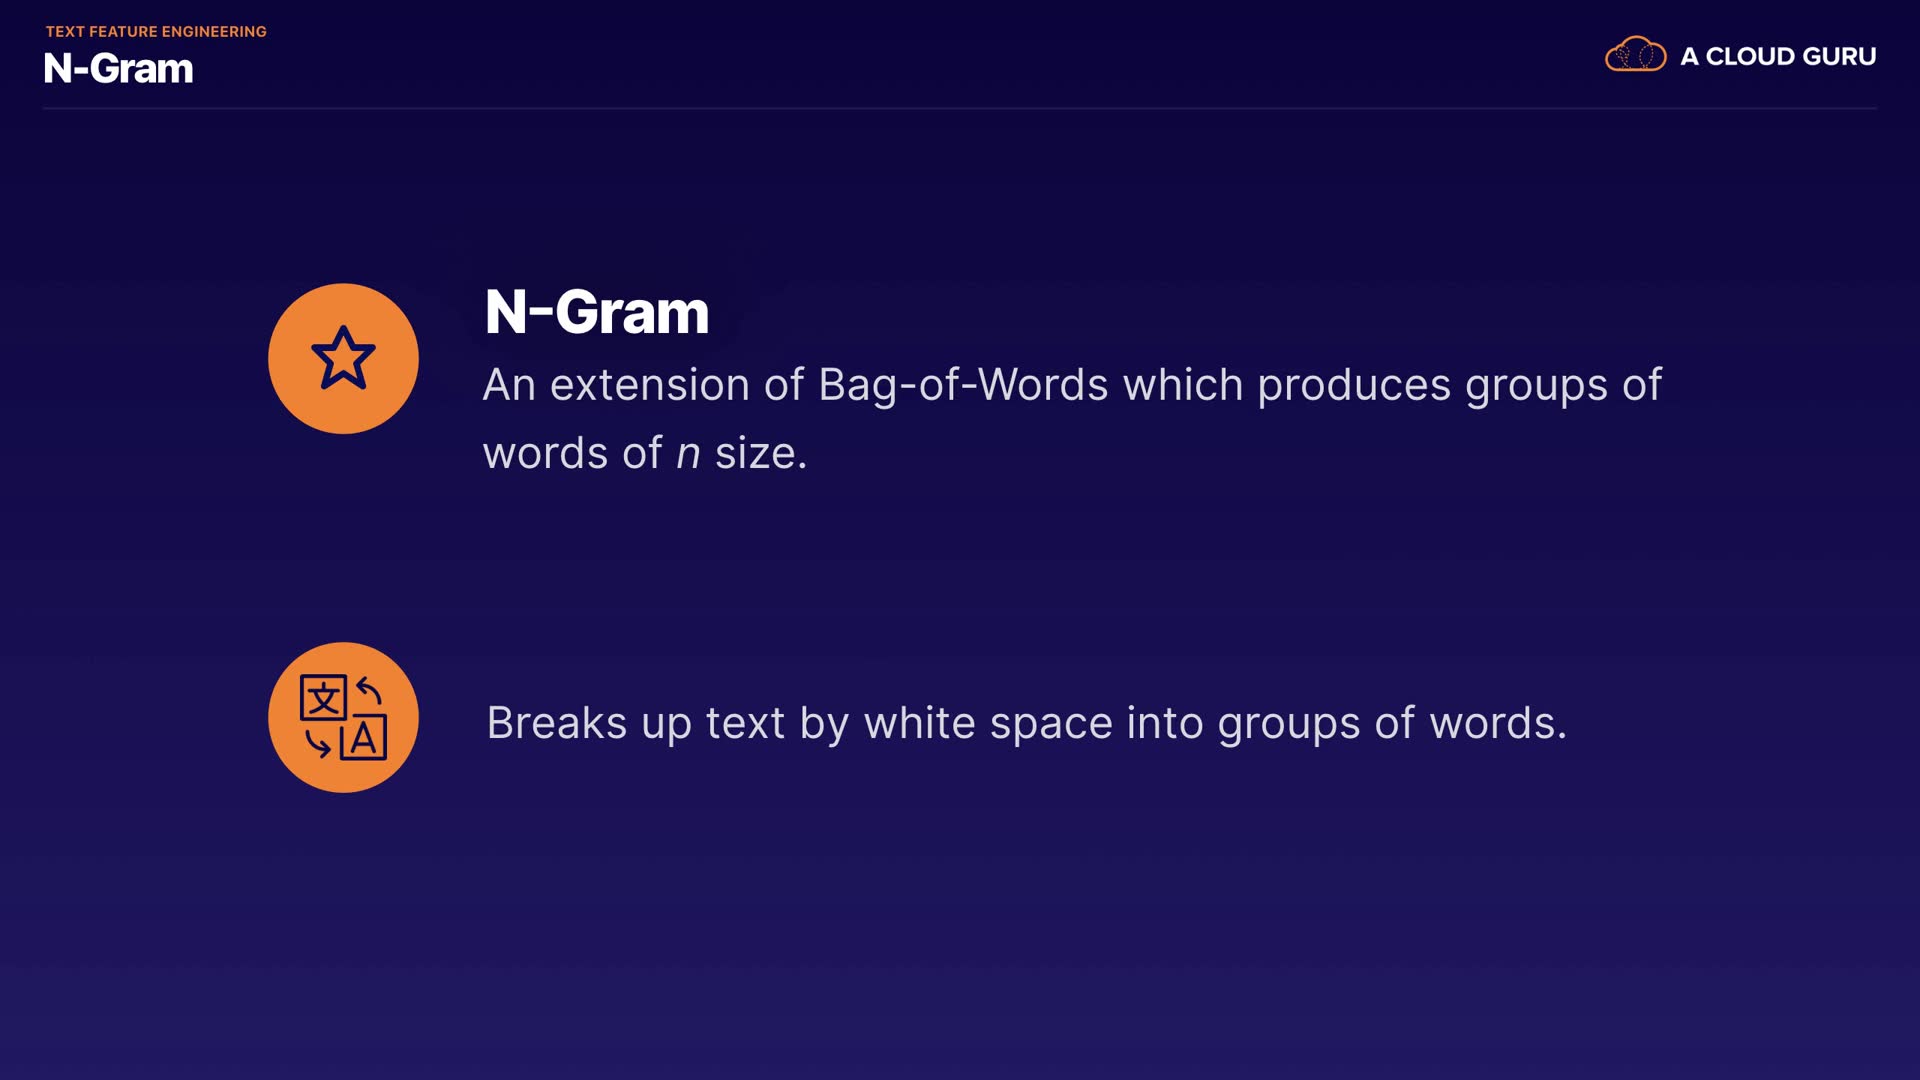Click the upper curved arrow in translate icon
Screen dimensions: 1920x1080
click(370, 690)
